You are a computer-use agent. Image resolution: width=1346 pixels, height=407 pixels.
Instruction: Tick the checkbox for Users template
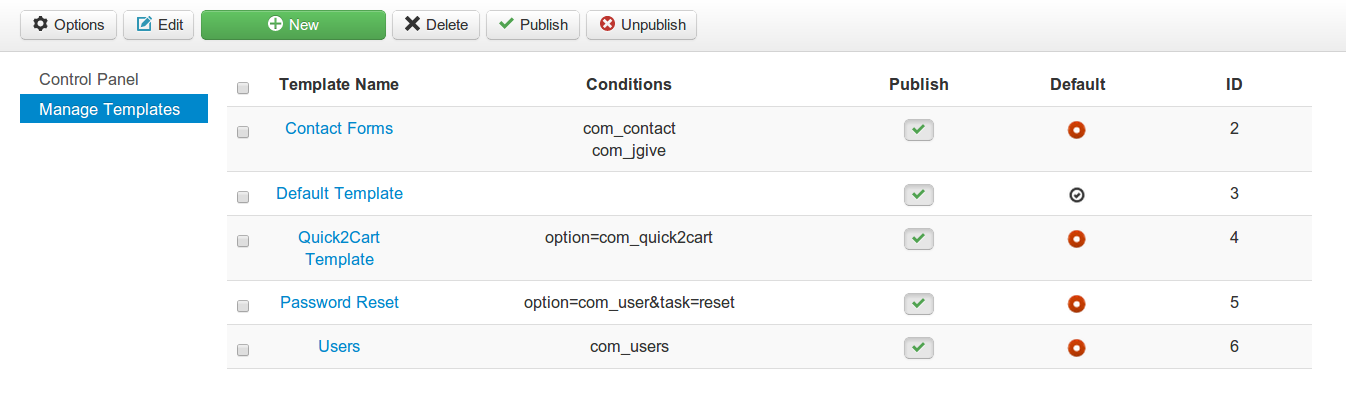[243, 350]
